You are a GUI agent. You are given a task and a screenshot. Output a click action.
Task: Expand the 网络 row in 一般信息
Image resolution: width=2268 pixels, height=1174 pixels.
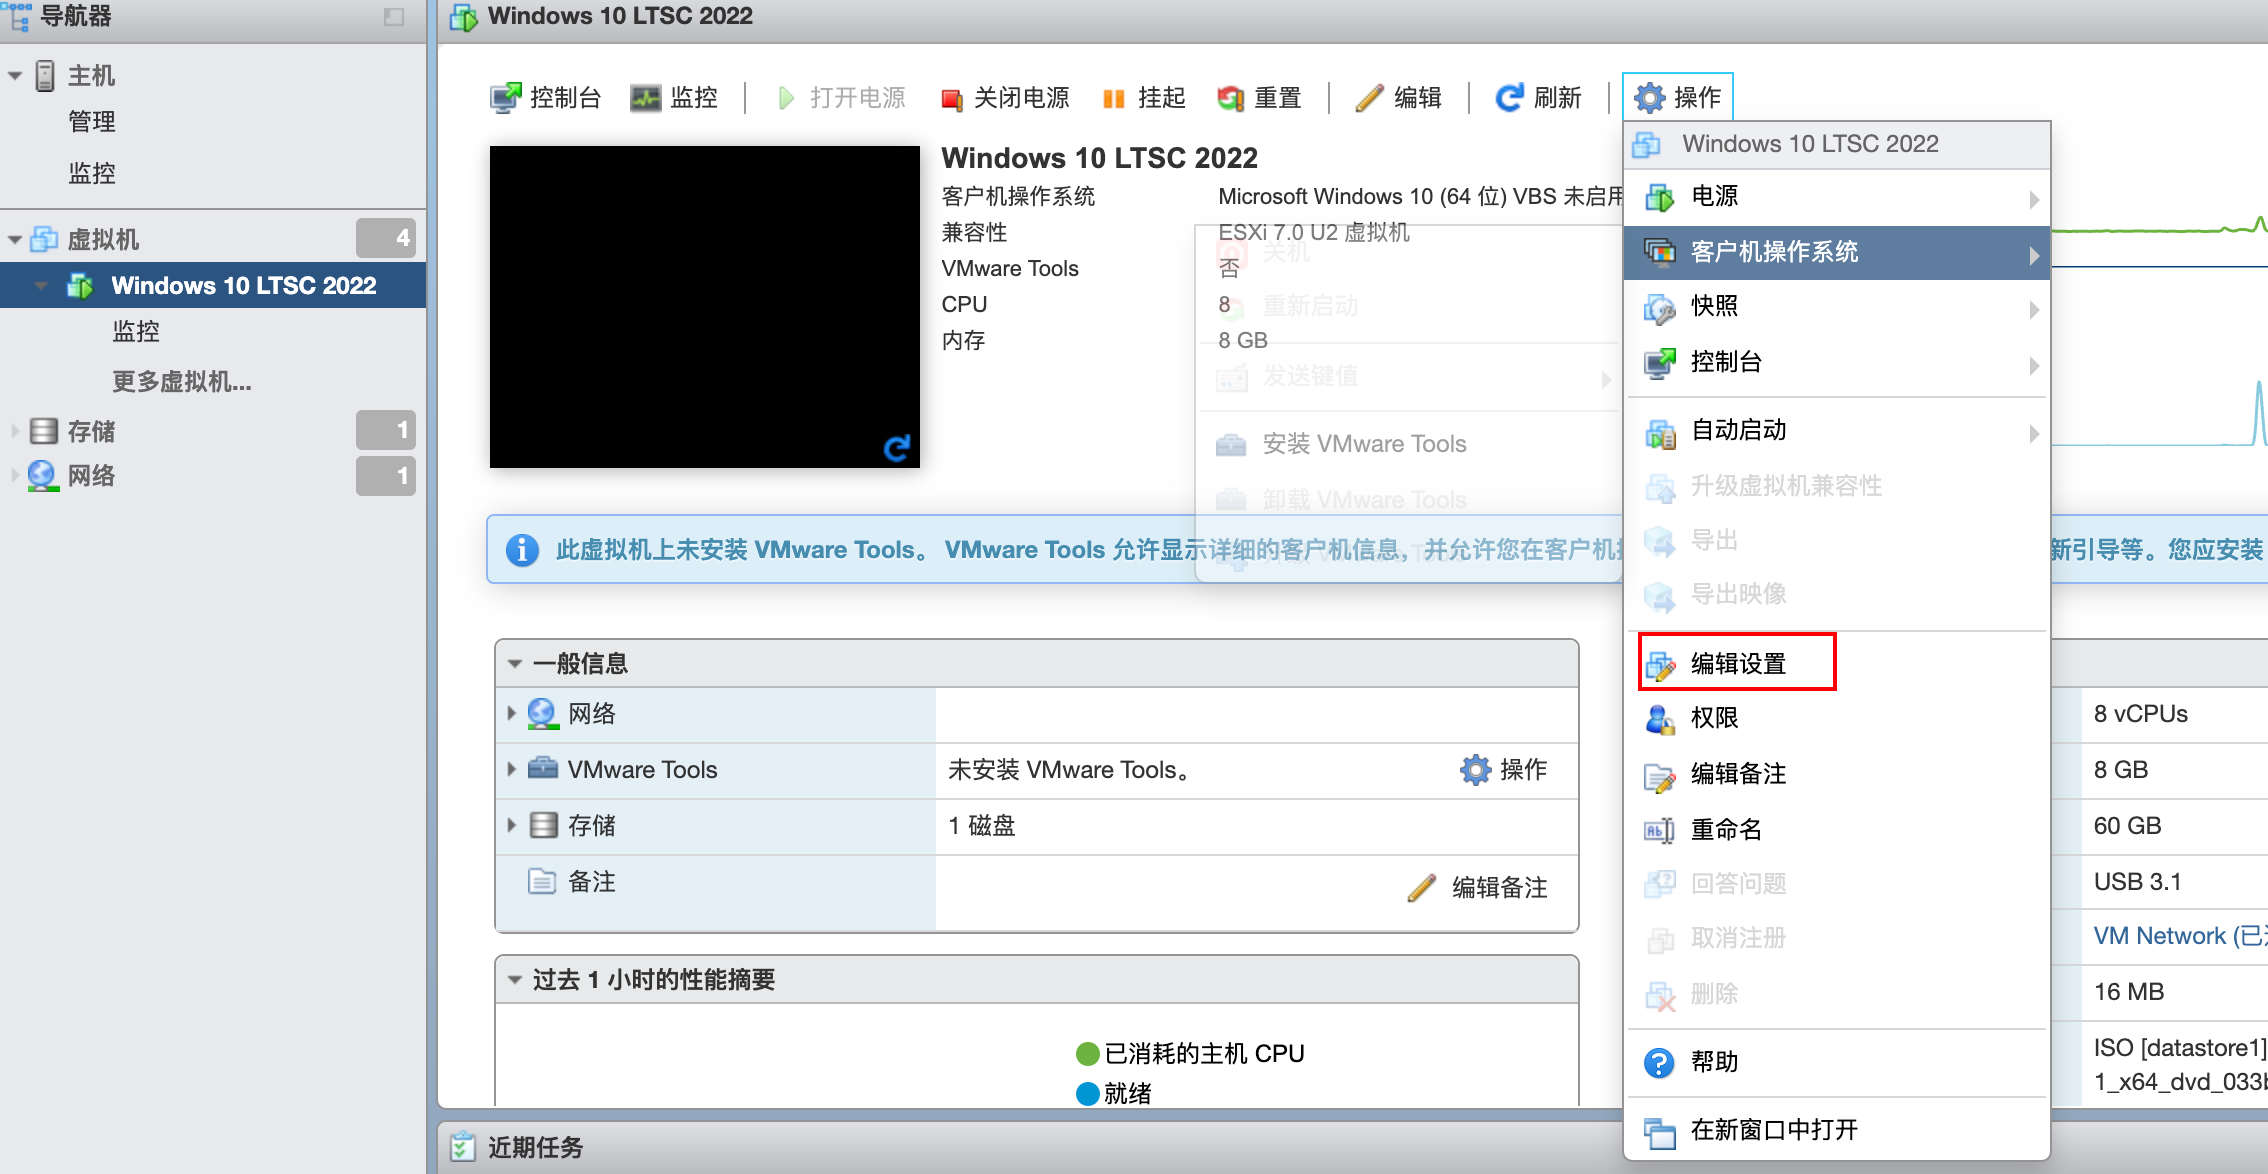511,714
